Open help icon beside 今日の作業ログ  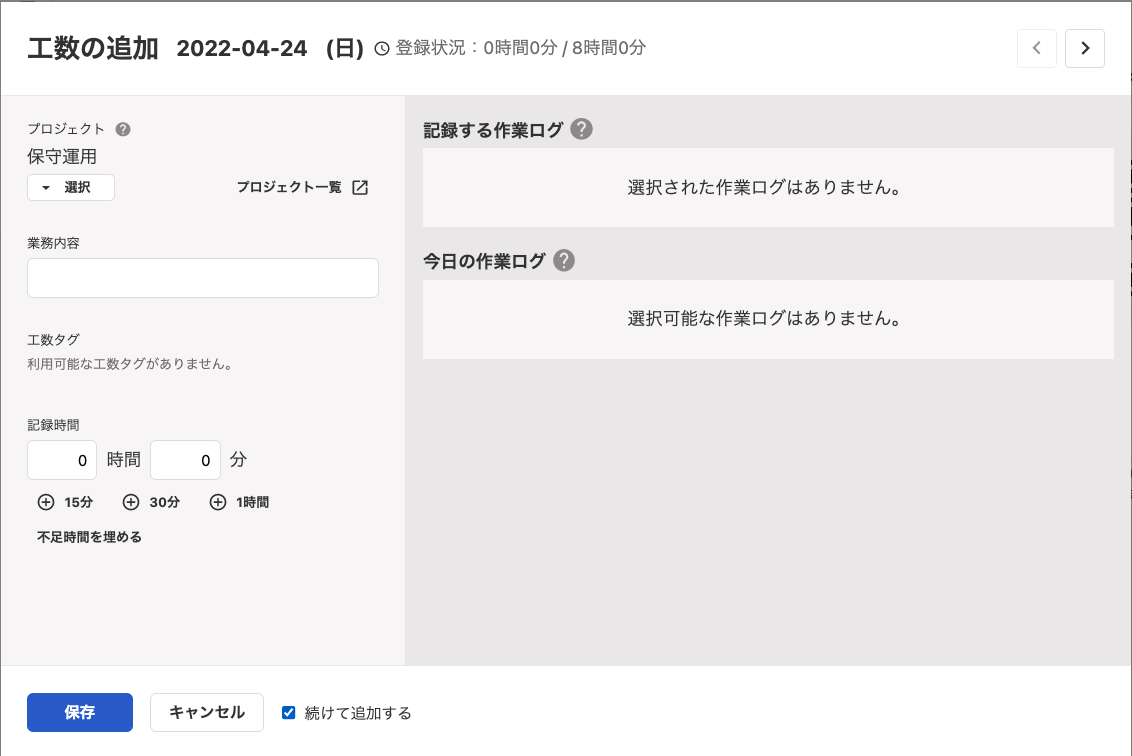point(564,261)
